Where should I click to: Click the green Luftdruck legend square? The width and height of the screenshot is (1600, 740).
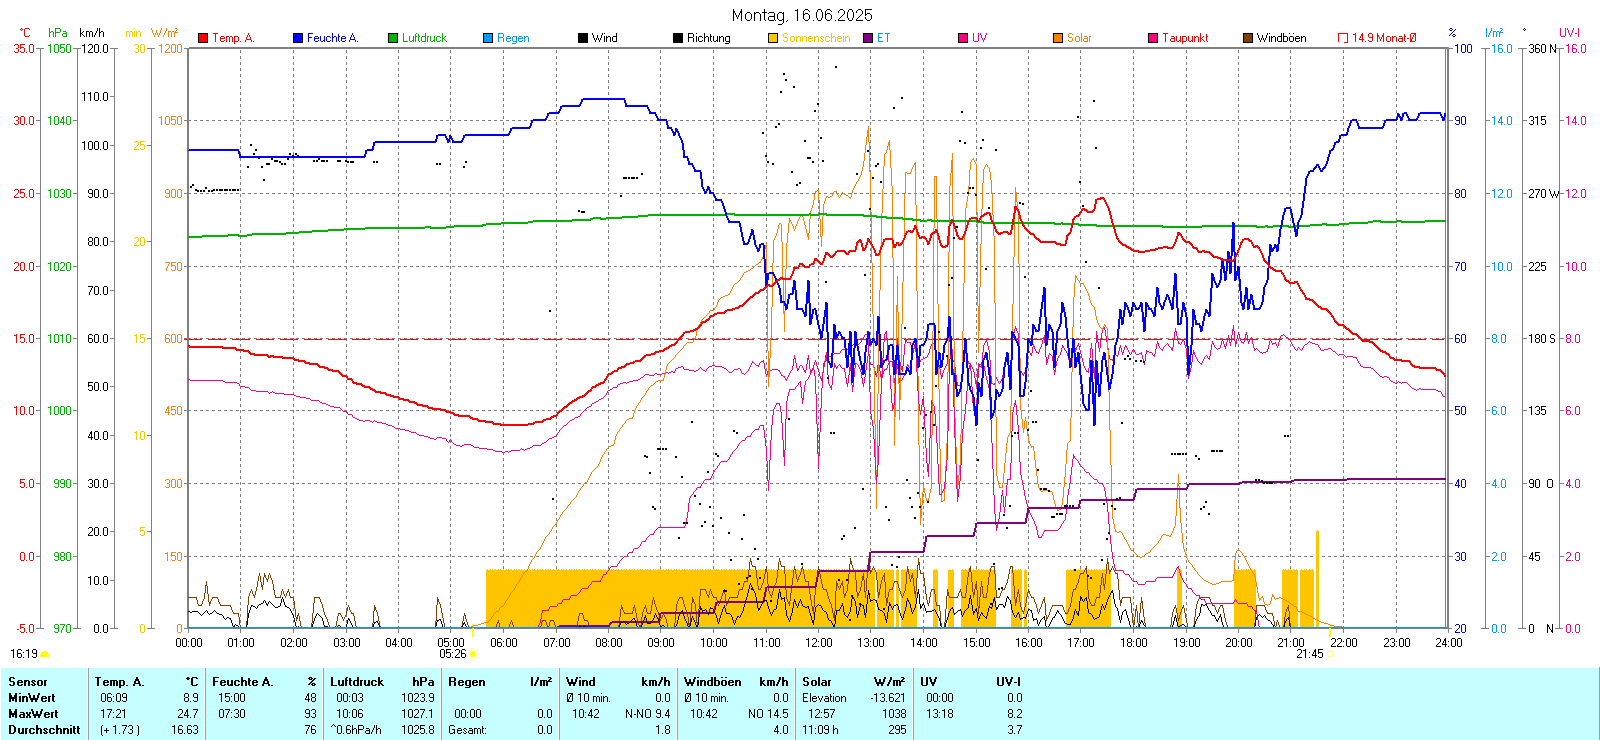tap(393, 38)
